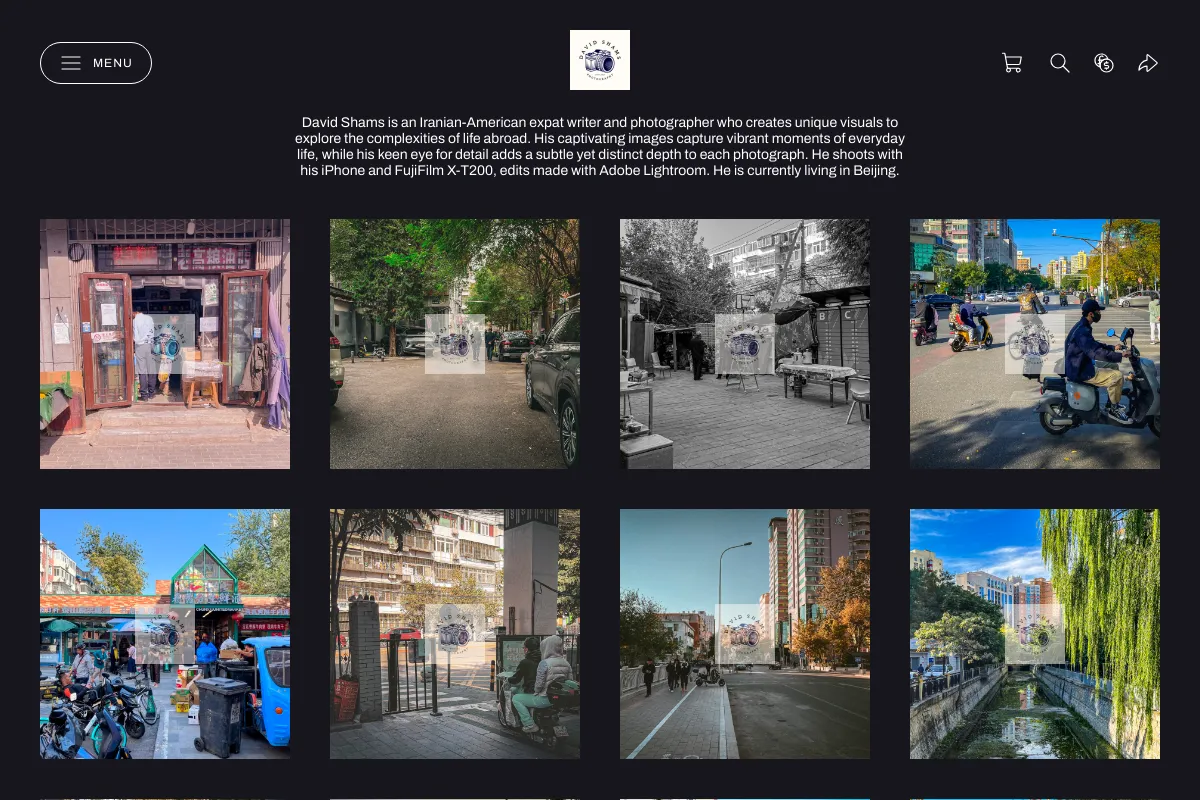Screen dimensions: 1200x800
Task: Open the currency selector icon
Action: [x=1104, y=63]
